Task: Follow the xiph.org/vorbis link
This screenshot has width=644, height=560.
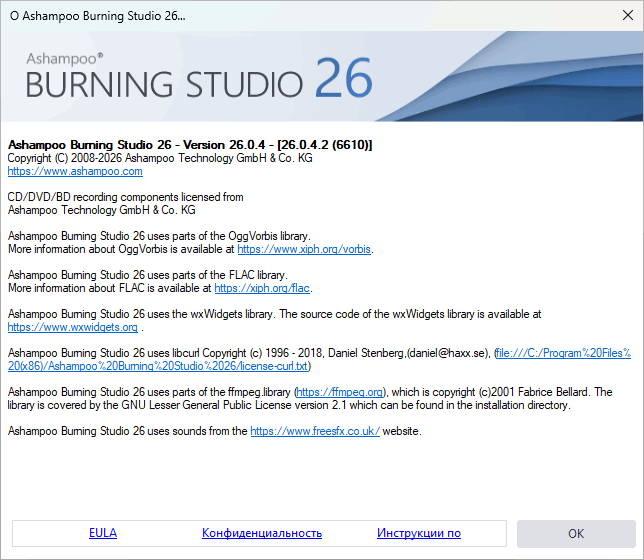Action: (304, 249)
